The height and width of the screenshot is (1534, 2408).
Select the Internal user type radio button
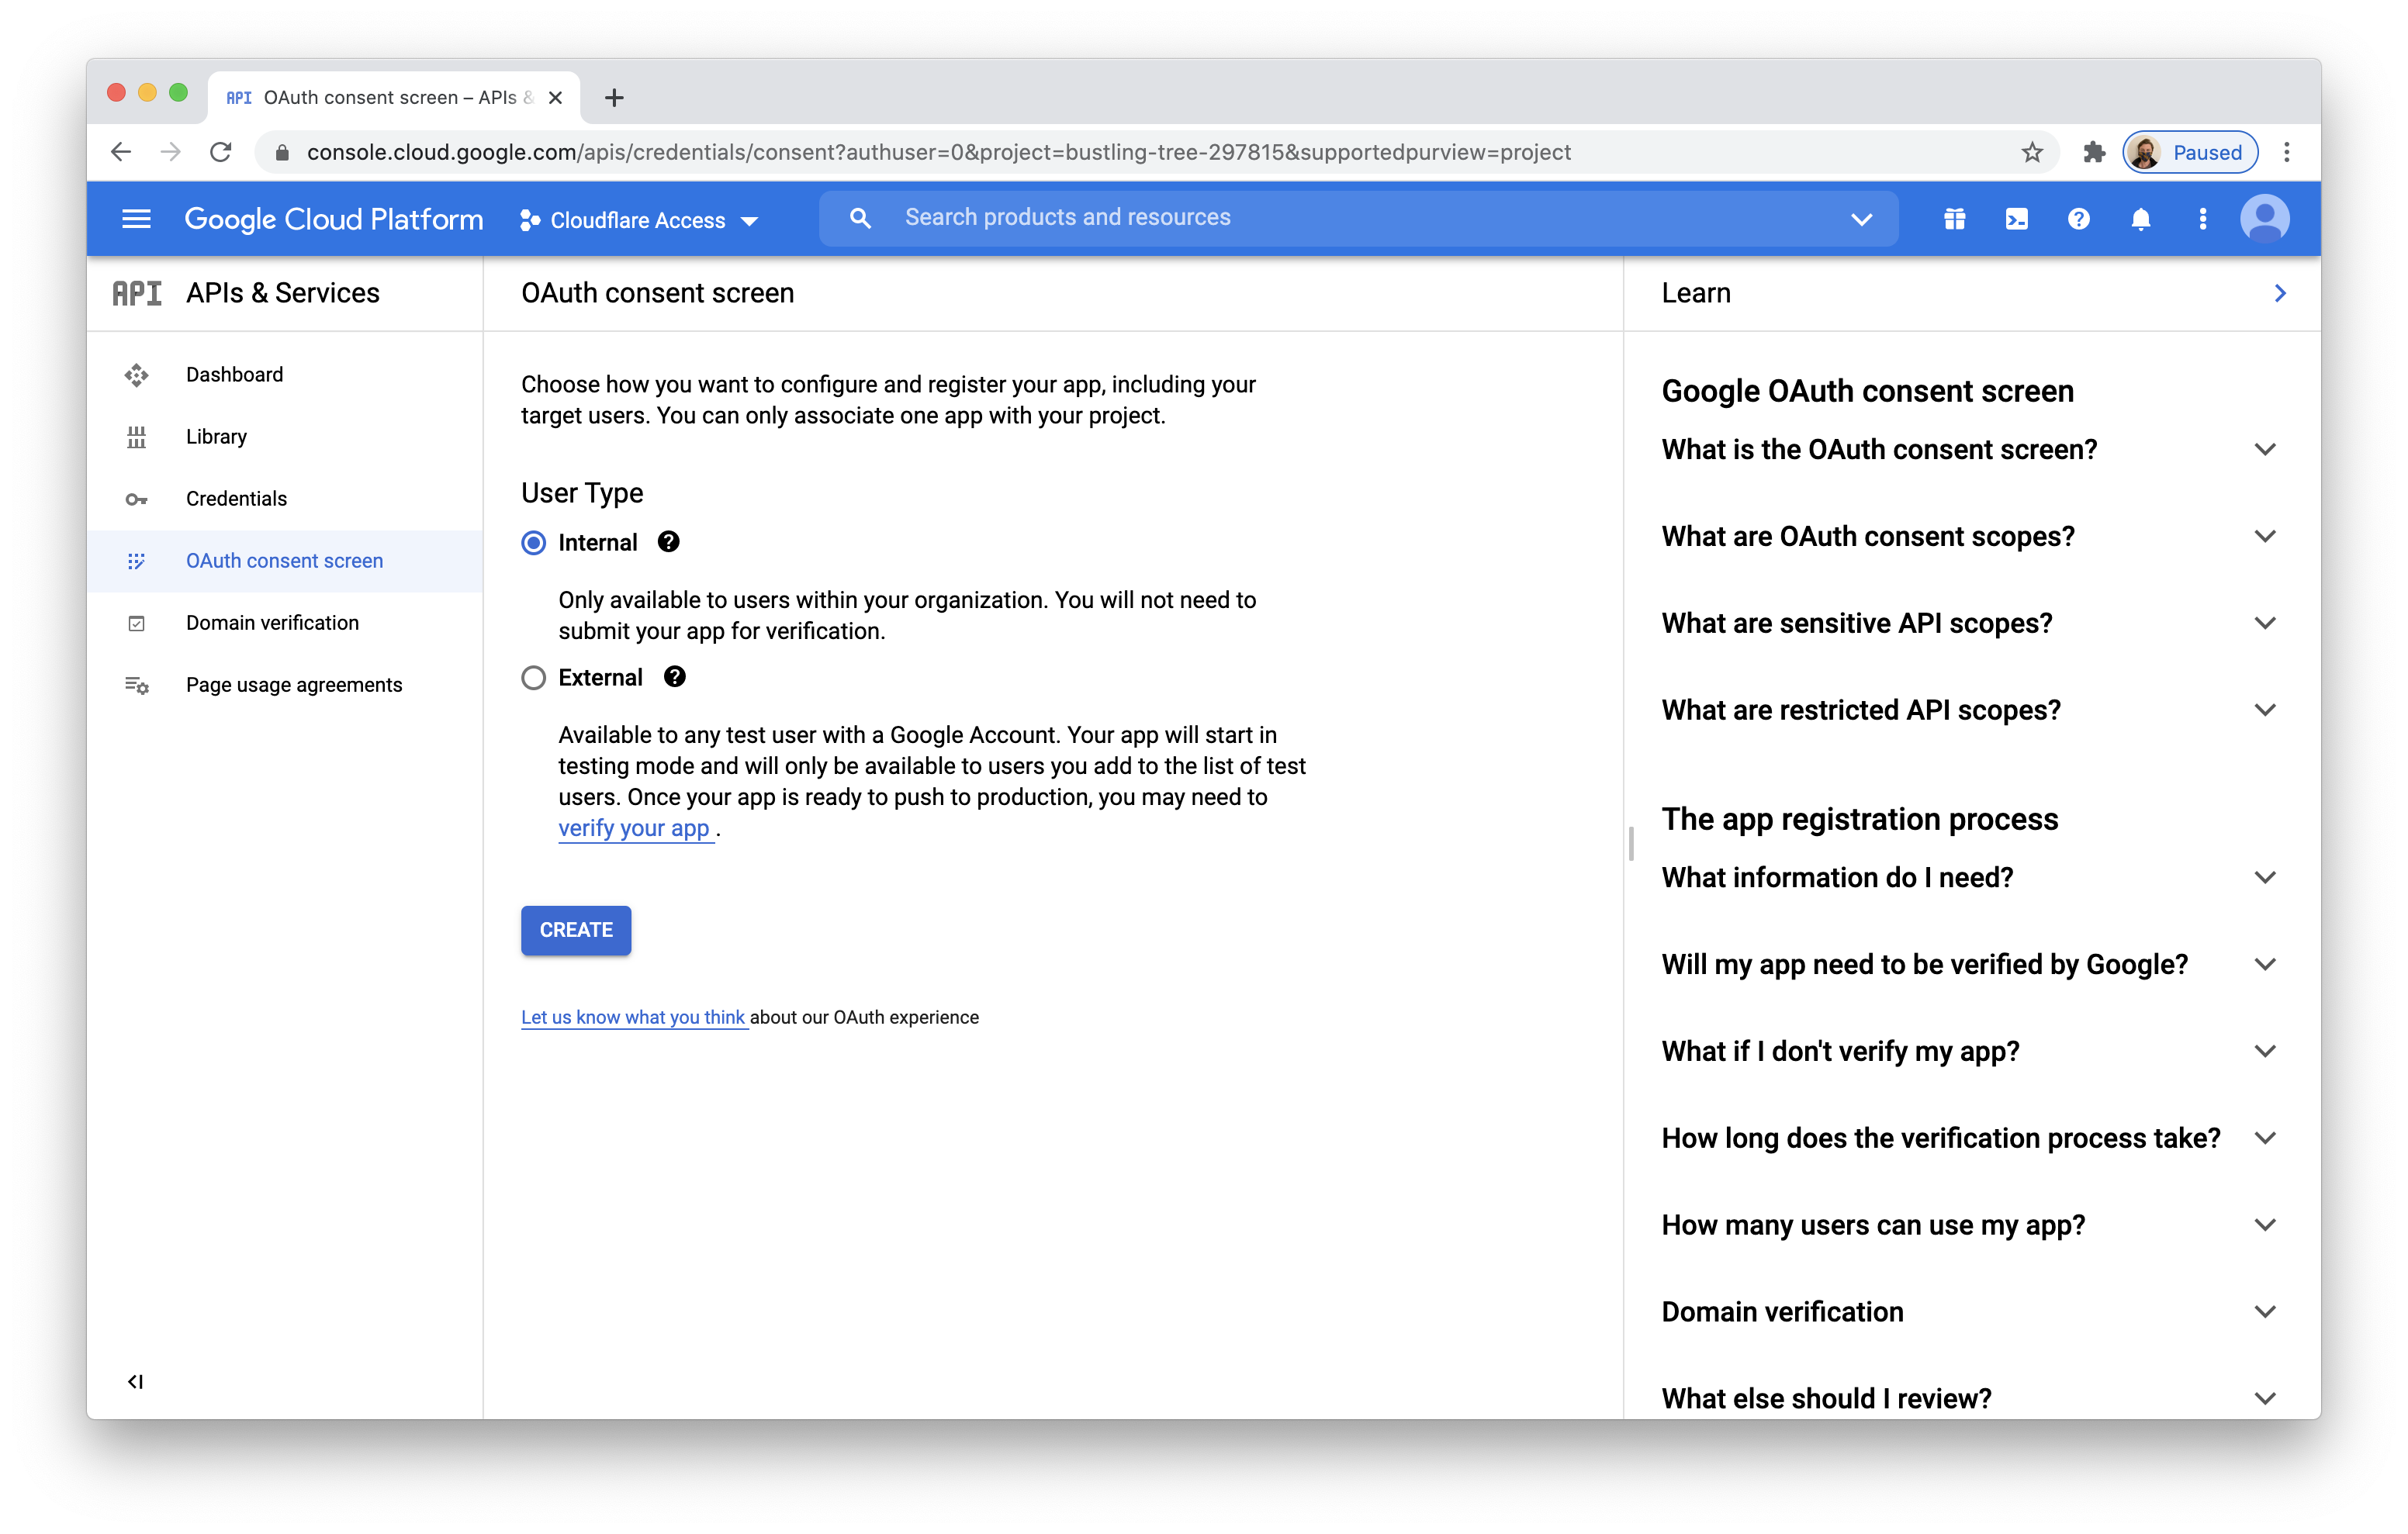coord(535,542)
